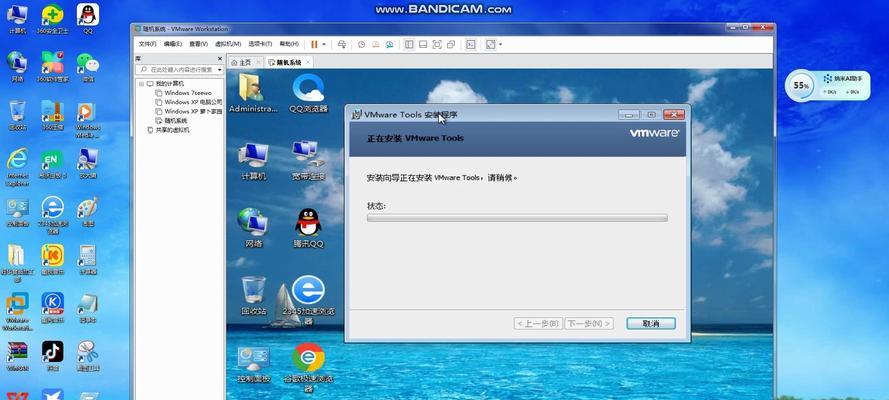This screenshot has width=889, height=400.
Task: Expand the library search dropdown arrow
Action: coord(220,69)
